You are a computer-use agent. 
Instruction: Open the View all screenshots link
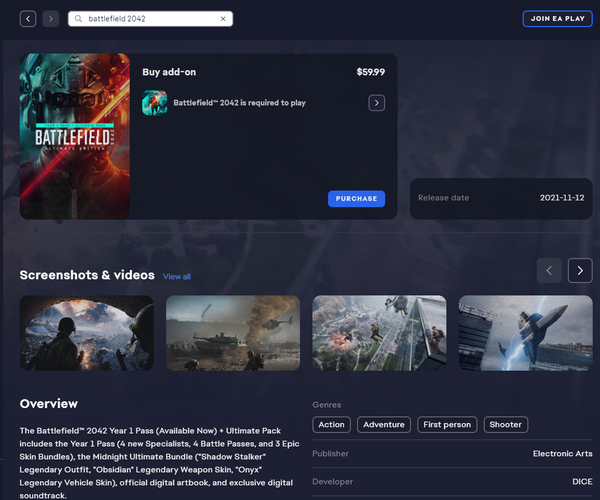click(177, 276)
